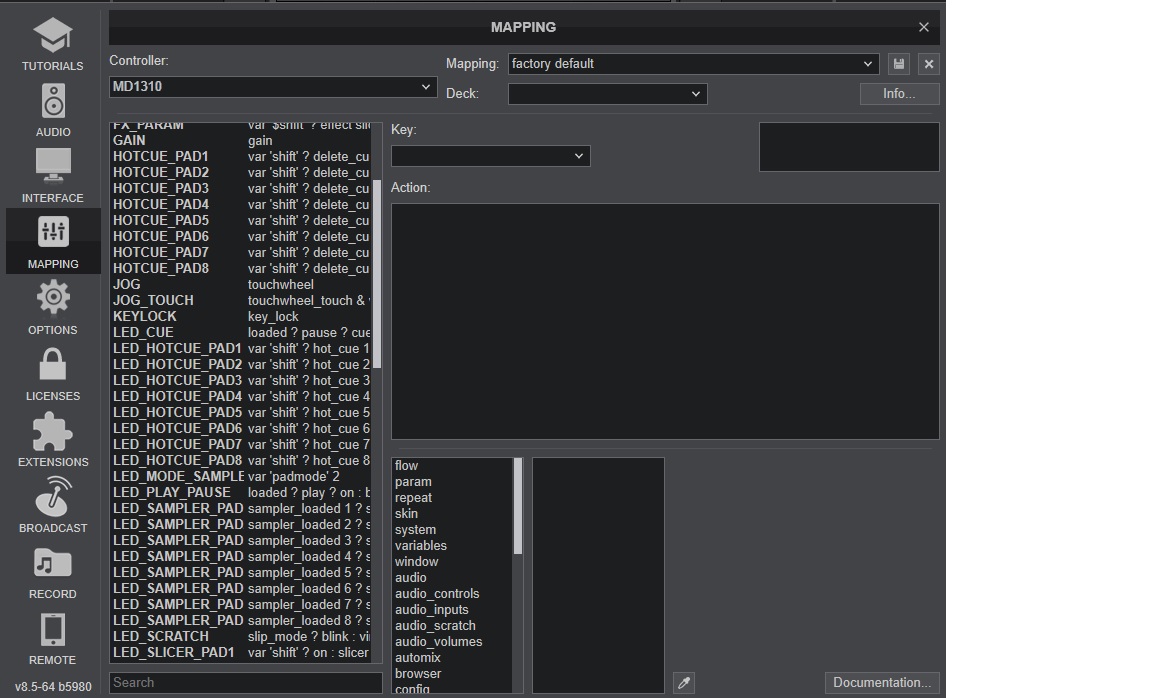1152x698 pixels.
Task: Select the audio action category
Action: (x=453, y=578)
